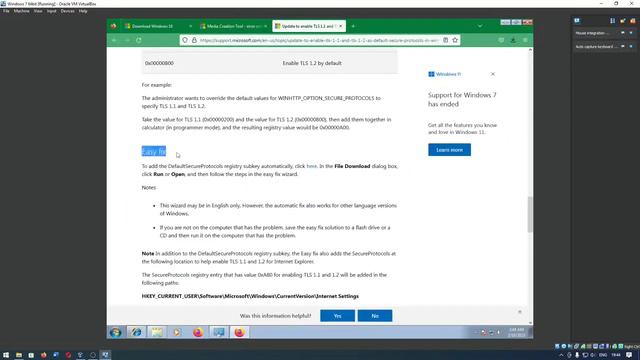Click the selected Easy fix heading
This screenshot has width=640, height=360.
[x=154, y=151]
